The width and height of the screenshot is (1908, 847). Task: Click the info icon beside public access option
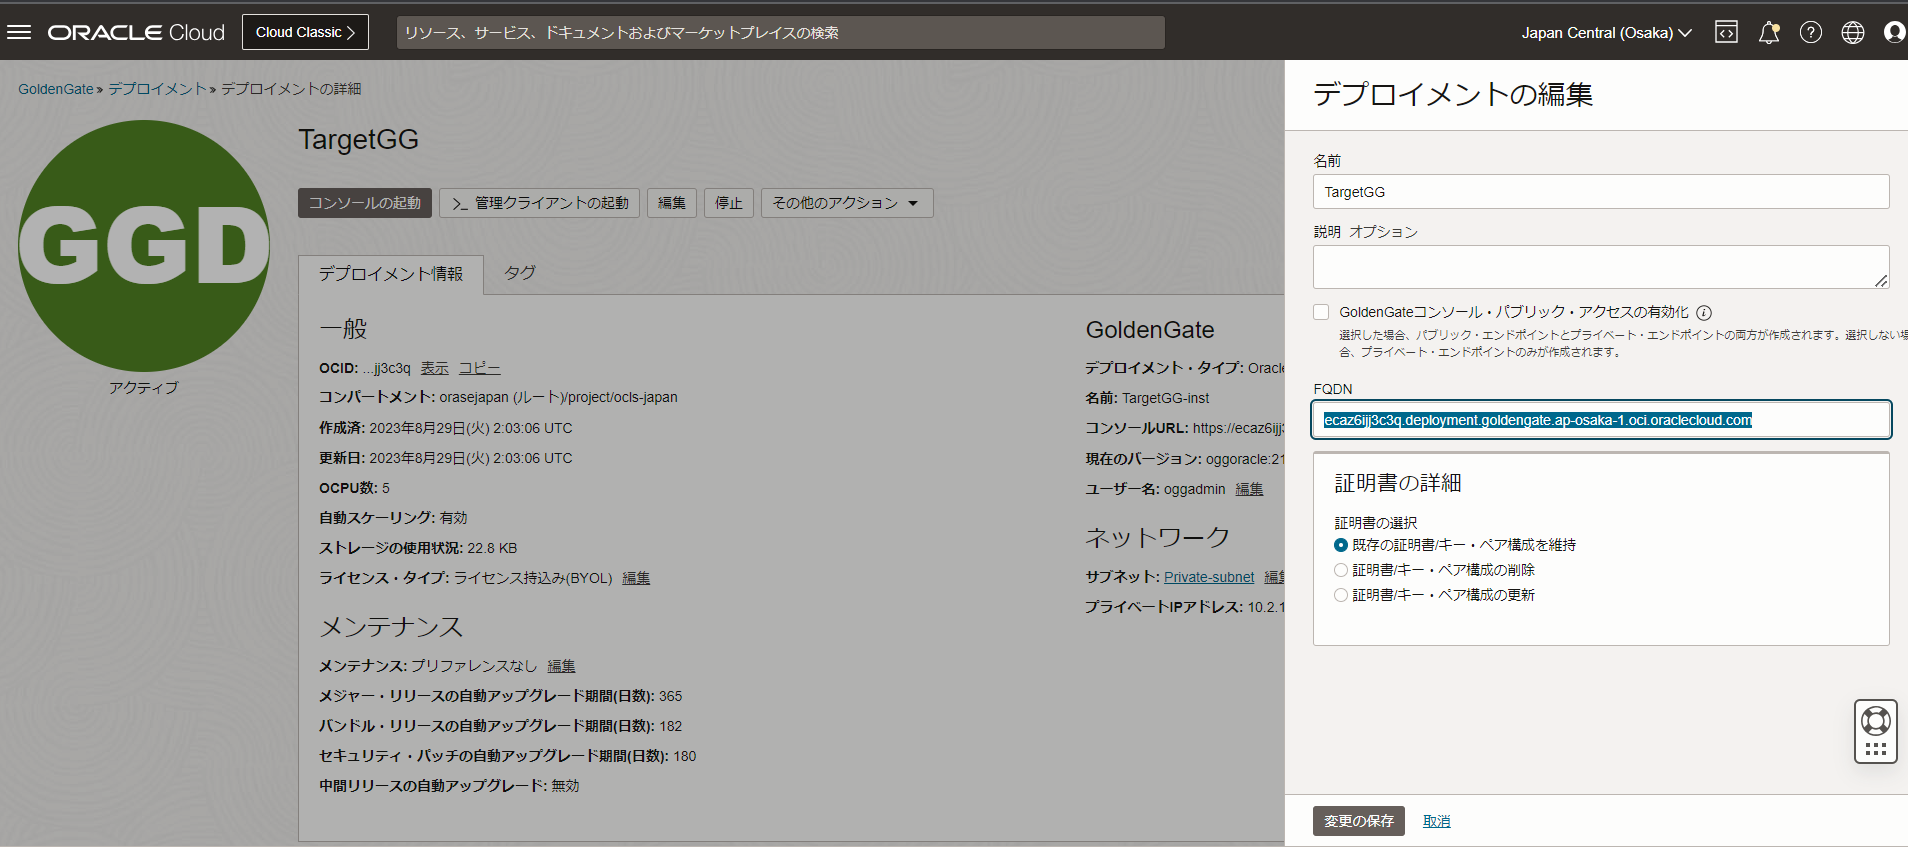pyautogui.click(x=1704, y=312)
